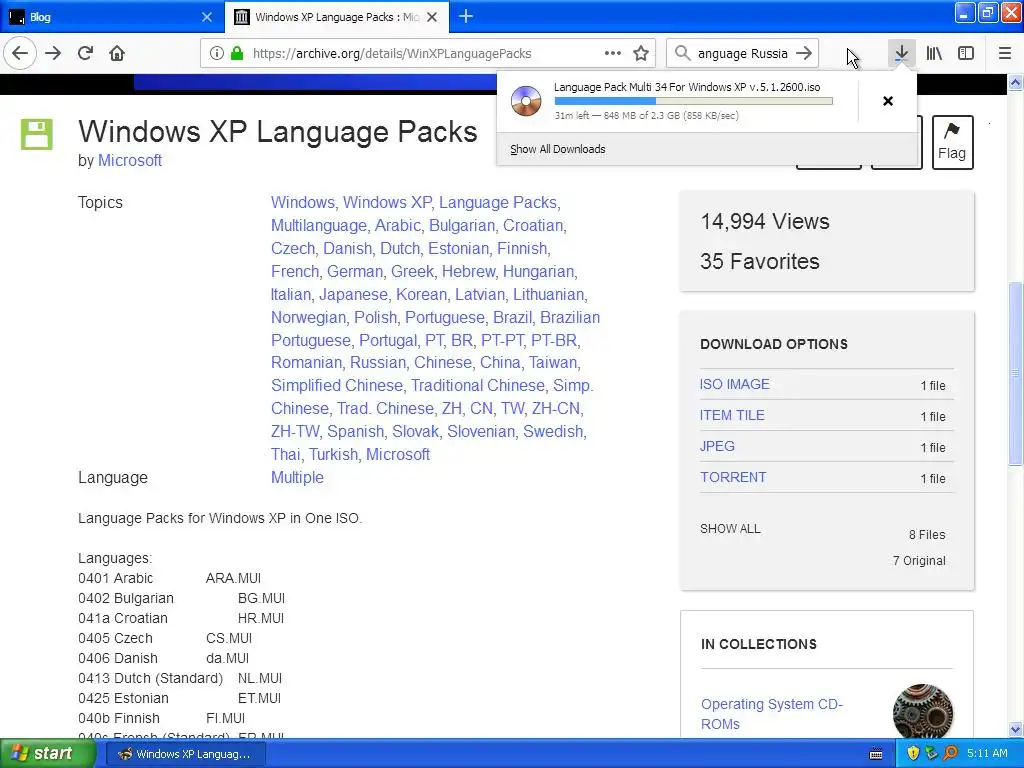Click '35 Favorites' text
The image size is (1024, 768).
[760, 261]
